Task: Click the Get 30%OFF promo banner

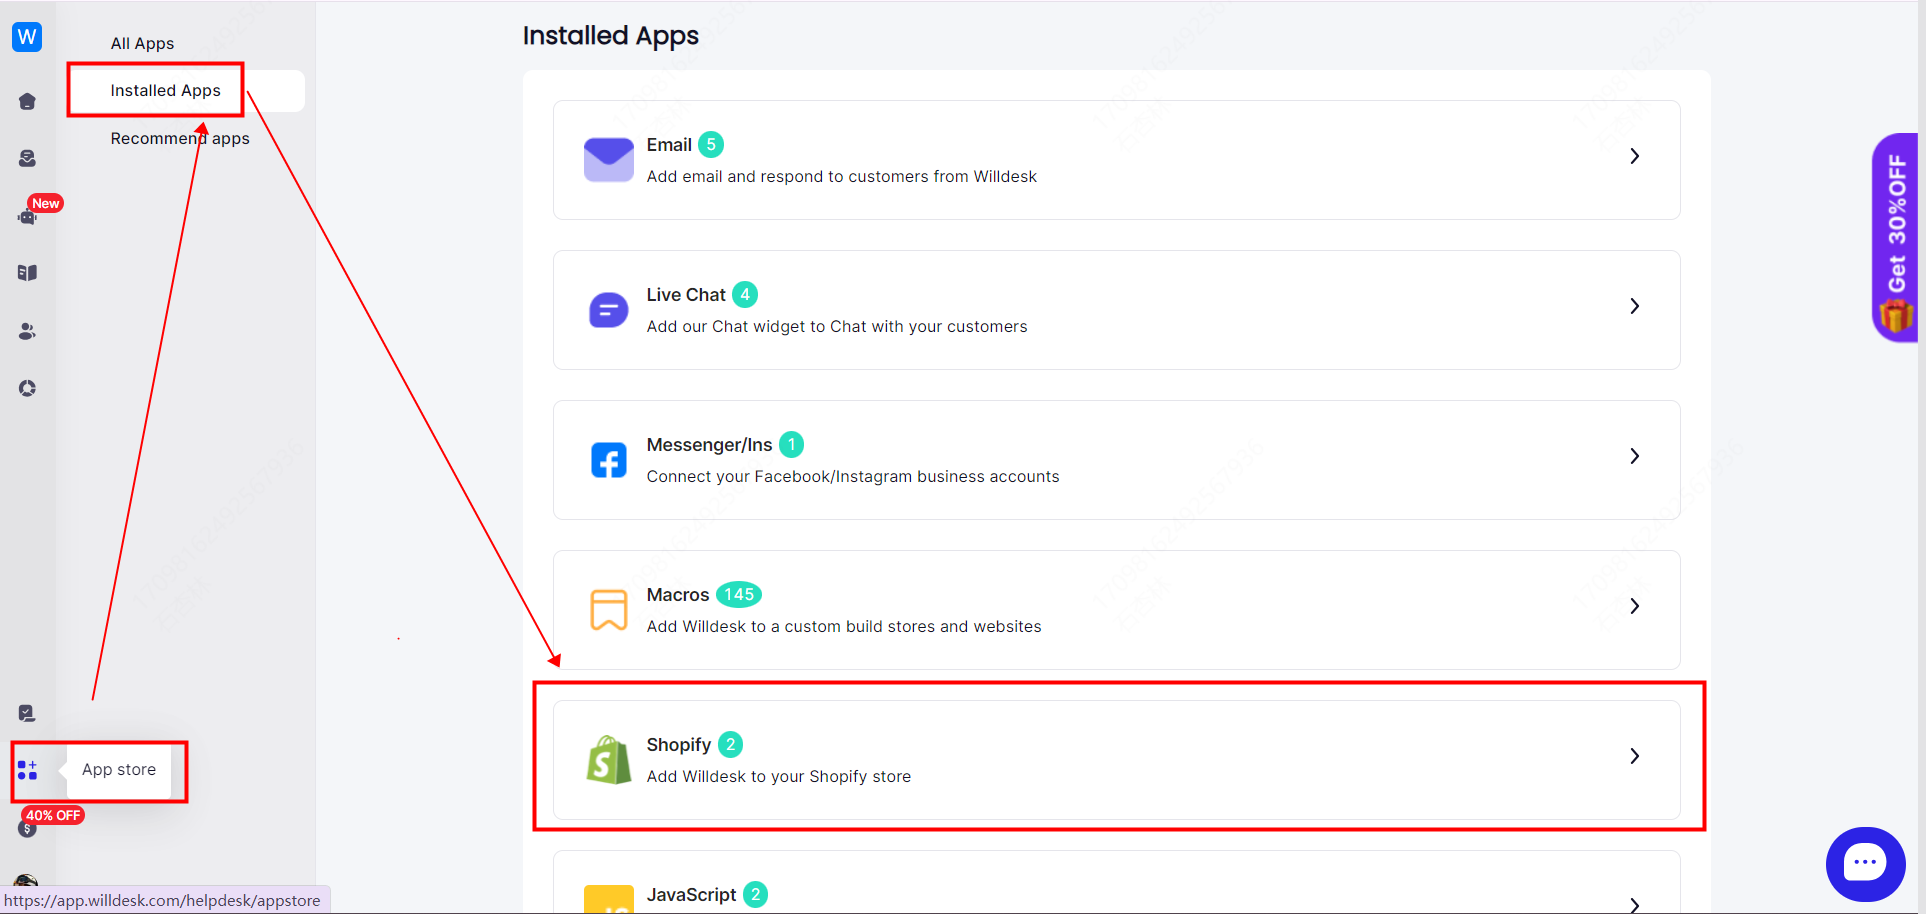Action: (x=1896, y=237)
